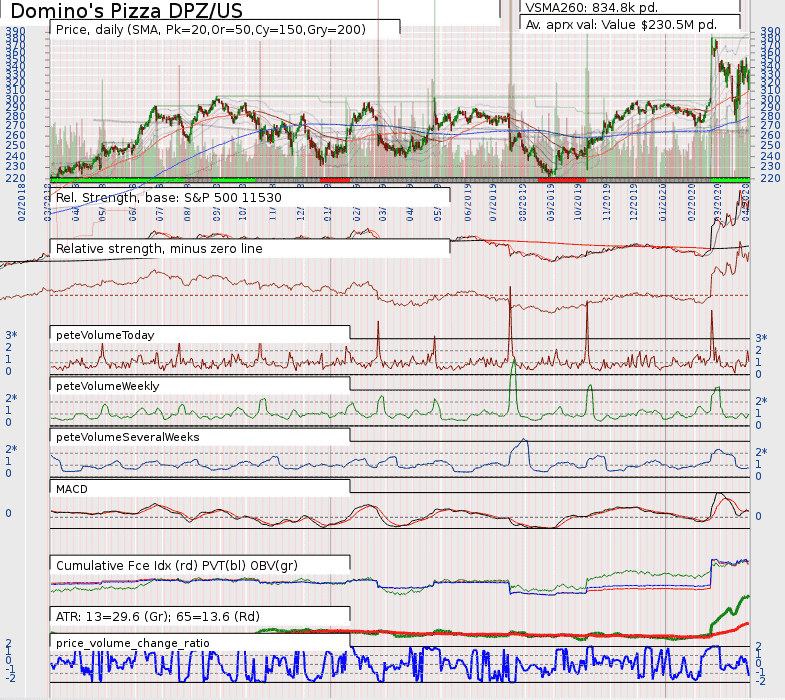Select the 10/2019 date axis label
This screenshot has height=700, width=785.
point(578,202)
